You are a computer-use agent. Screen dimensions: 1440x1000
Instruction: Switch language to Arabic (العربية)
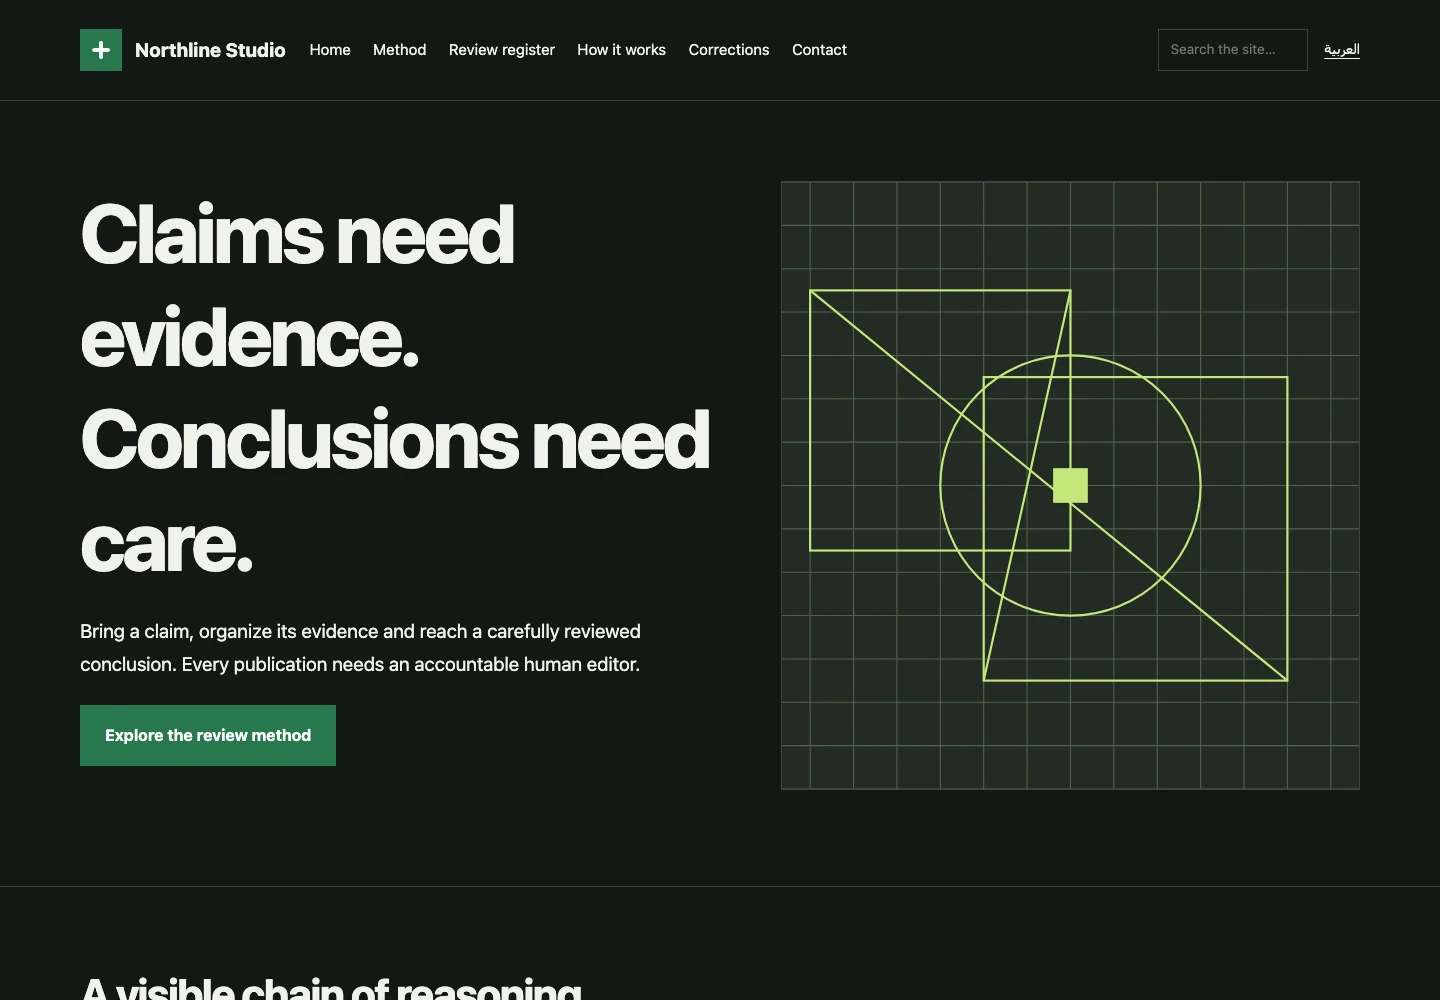coord(1342,50)
